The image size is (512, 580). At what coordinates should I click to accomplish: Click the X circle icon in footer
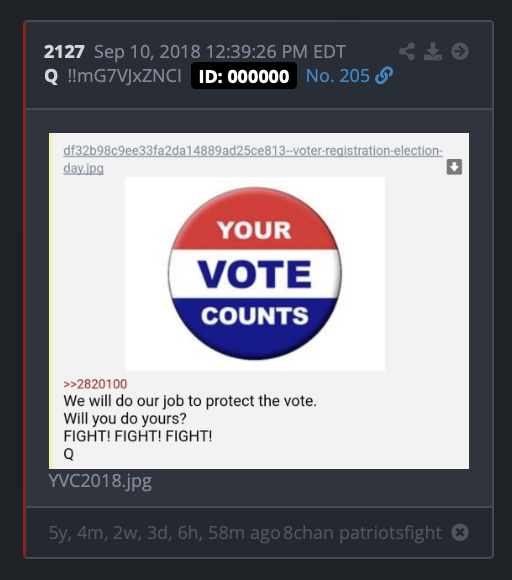(x=460, y=533)
